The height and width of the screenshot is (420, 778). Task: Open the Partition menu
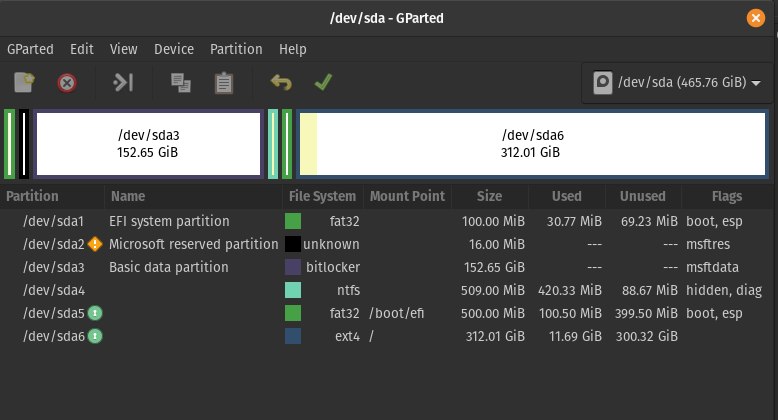coord(236,49)
